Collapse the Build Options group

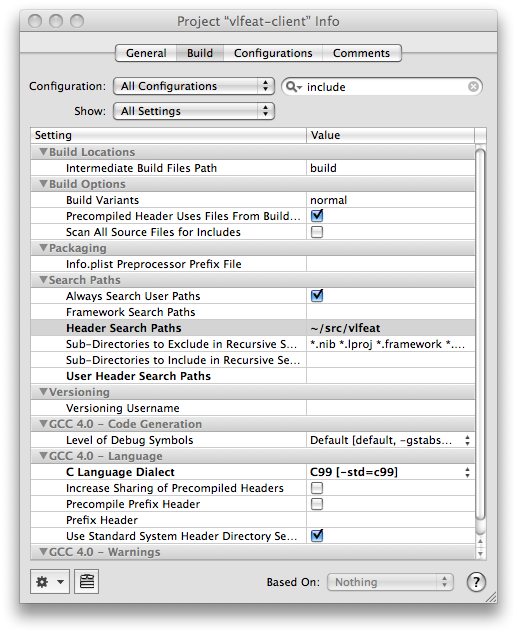coord(43,184)
